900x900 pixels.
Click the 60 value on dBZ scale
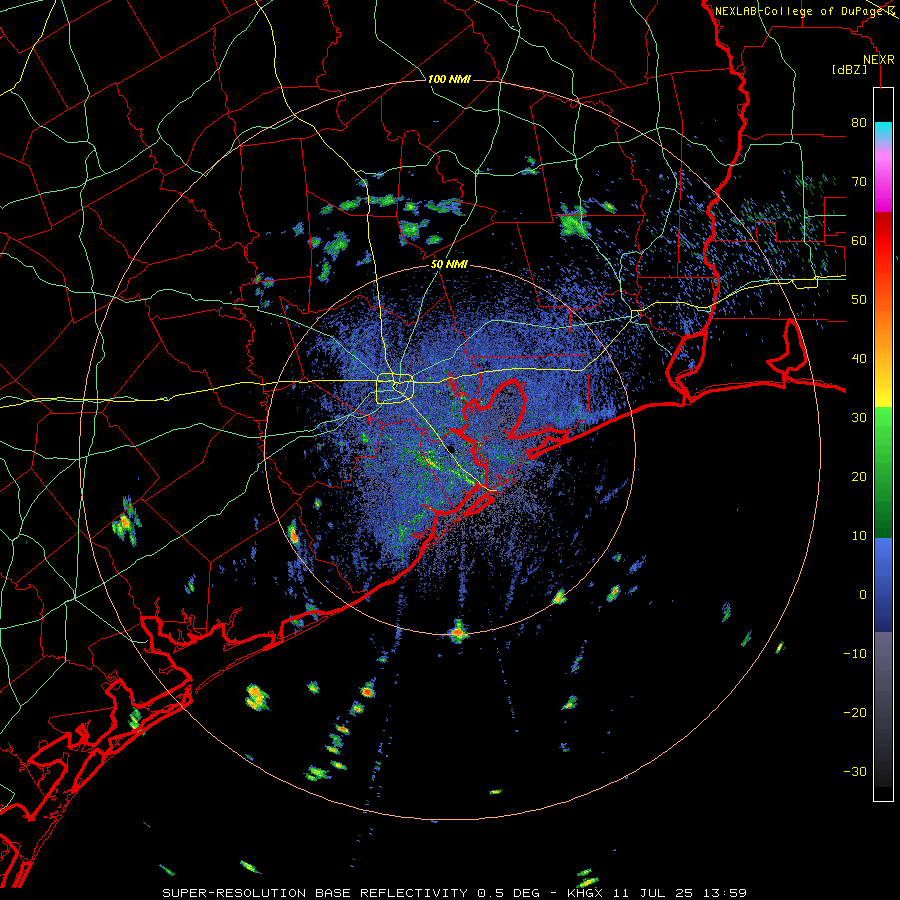click(859, 241)
